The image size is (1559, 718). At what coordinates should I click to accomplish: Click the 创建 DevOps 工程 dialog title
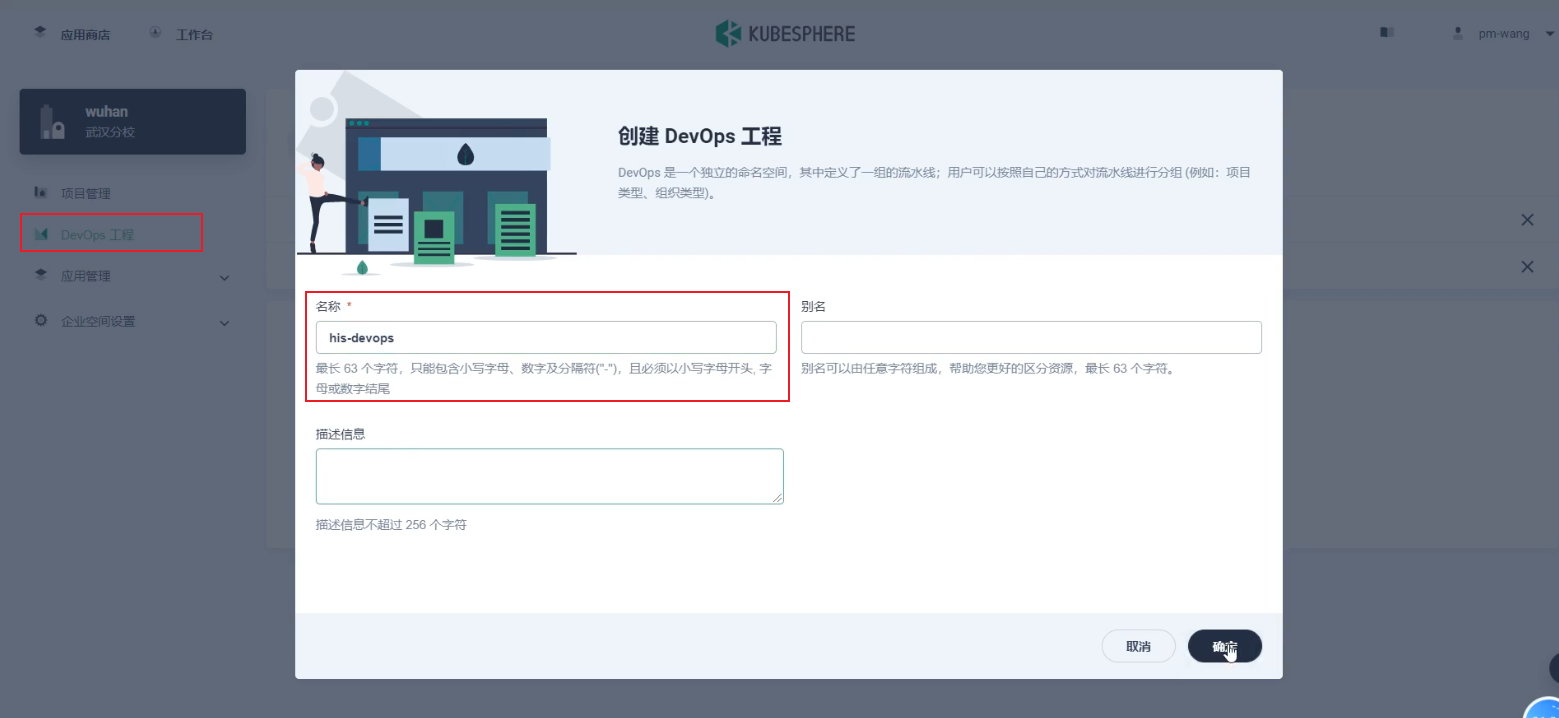(700, 137)
